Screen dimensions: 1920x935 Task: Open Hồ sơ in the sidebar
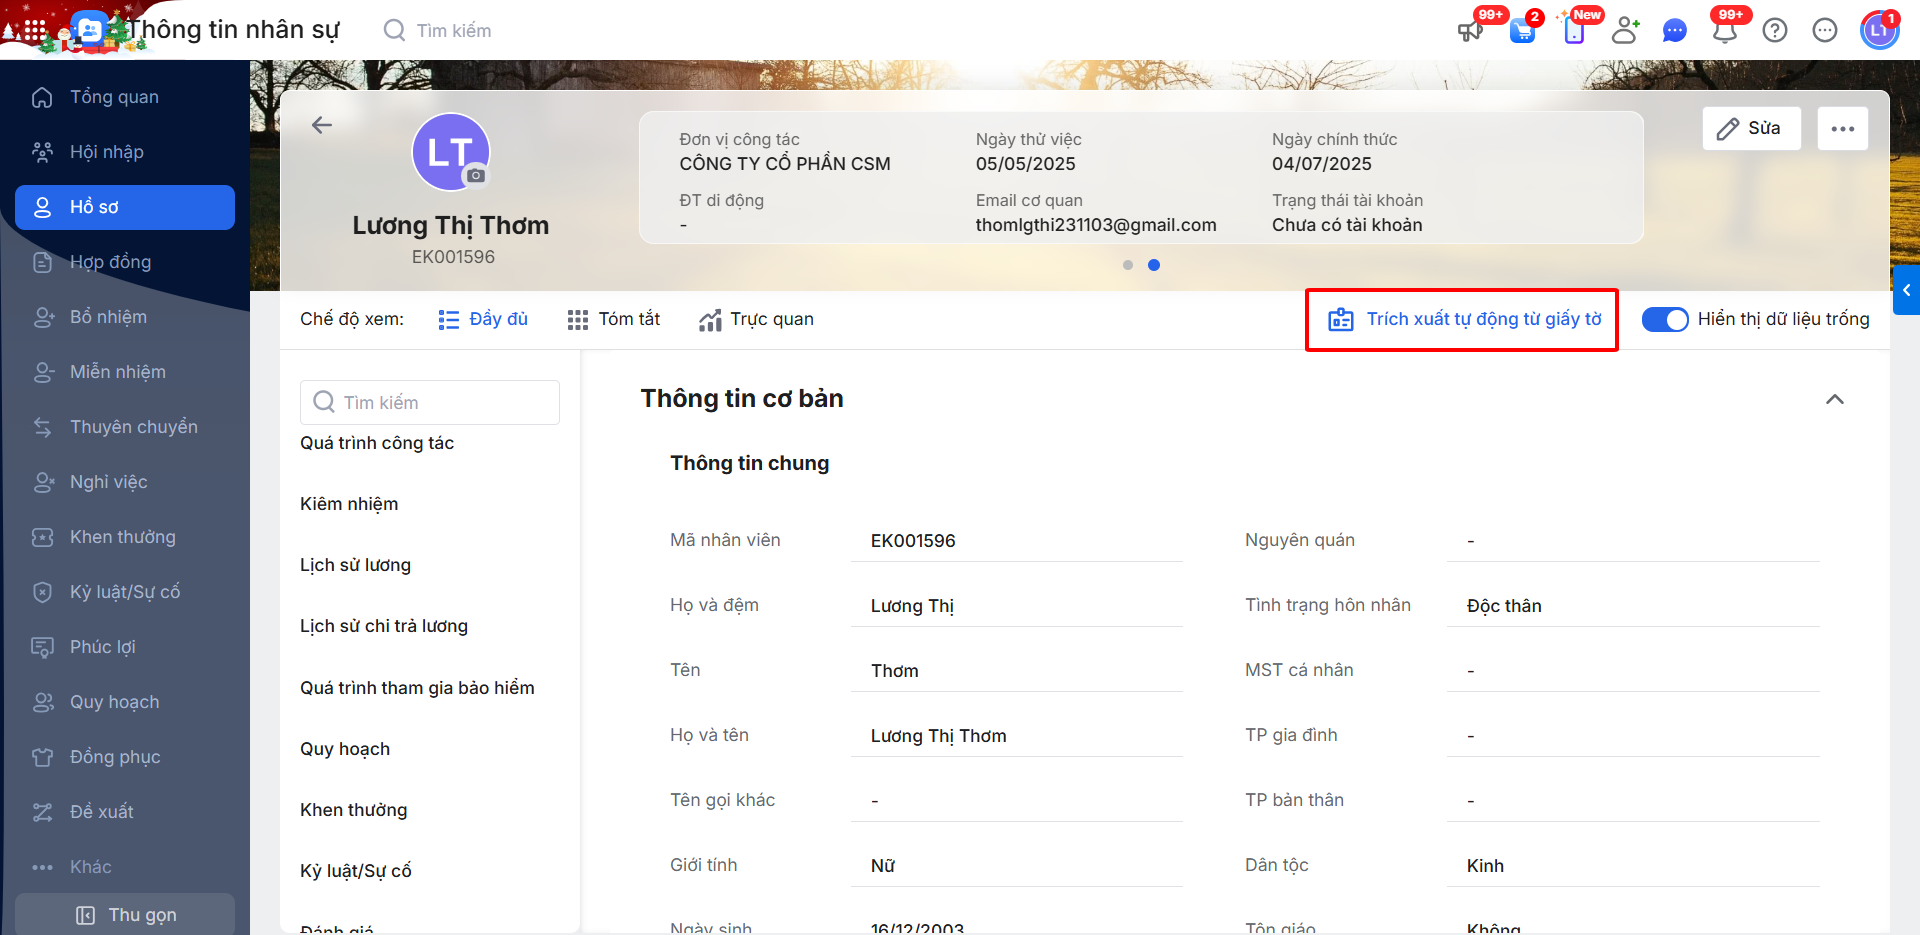125,207
